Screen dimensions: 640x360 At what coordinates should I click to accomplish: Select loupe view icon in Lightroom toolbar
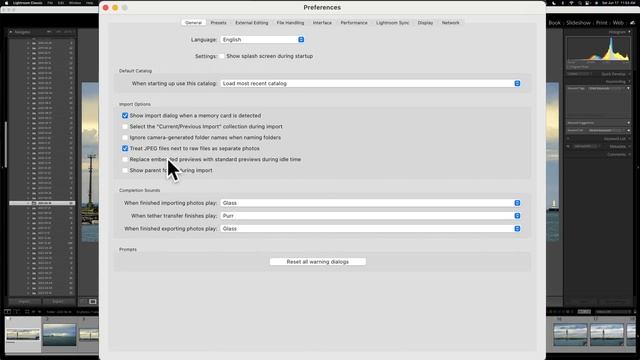click(x=93, y=302)
